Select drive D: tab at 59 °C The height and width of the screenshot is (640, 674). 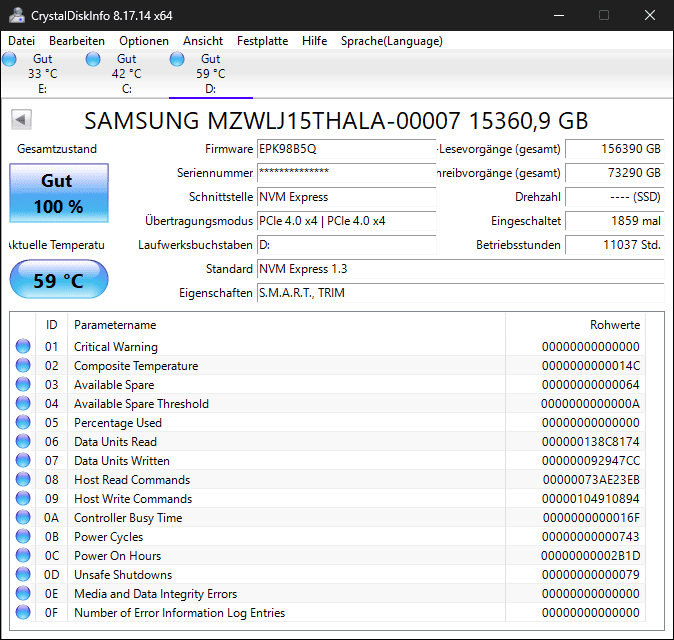211,74
